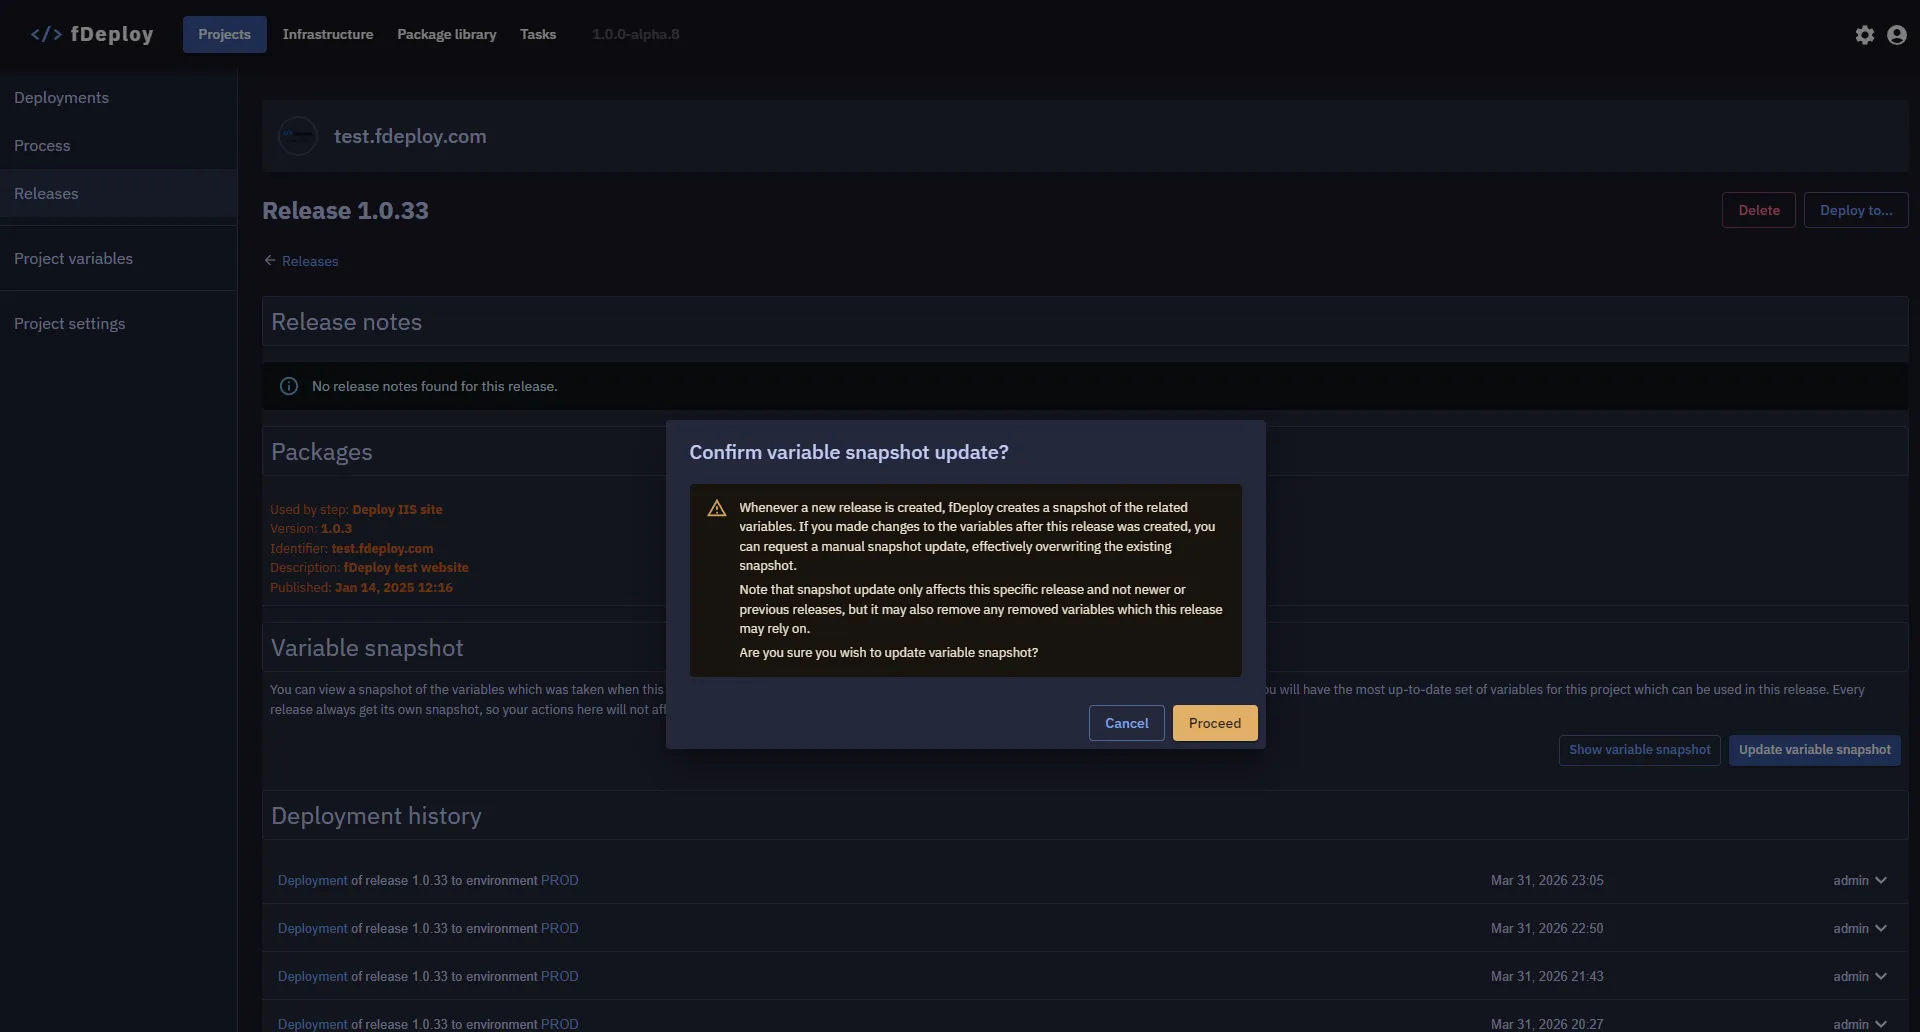The height and width of the screenshot is (1032, 1920).
Task: Select Releases in the sidebar
Action: pyautogui.click(x=118, y=194)
